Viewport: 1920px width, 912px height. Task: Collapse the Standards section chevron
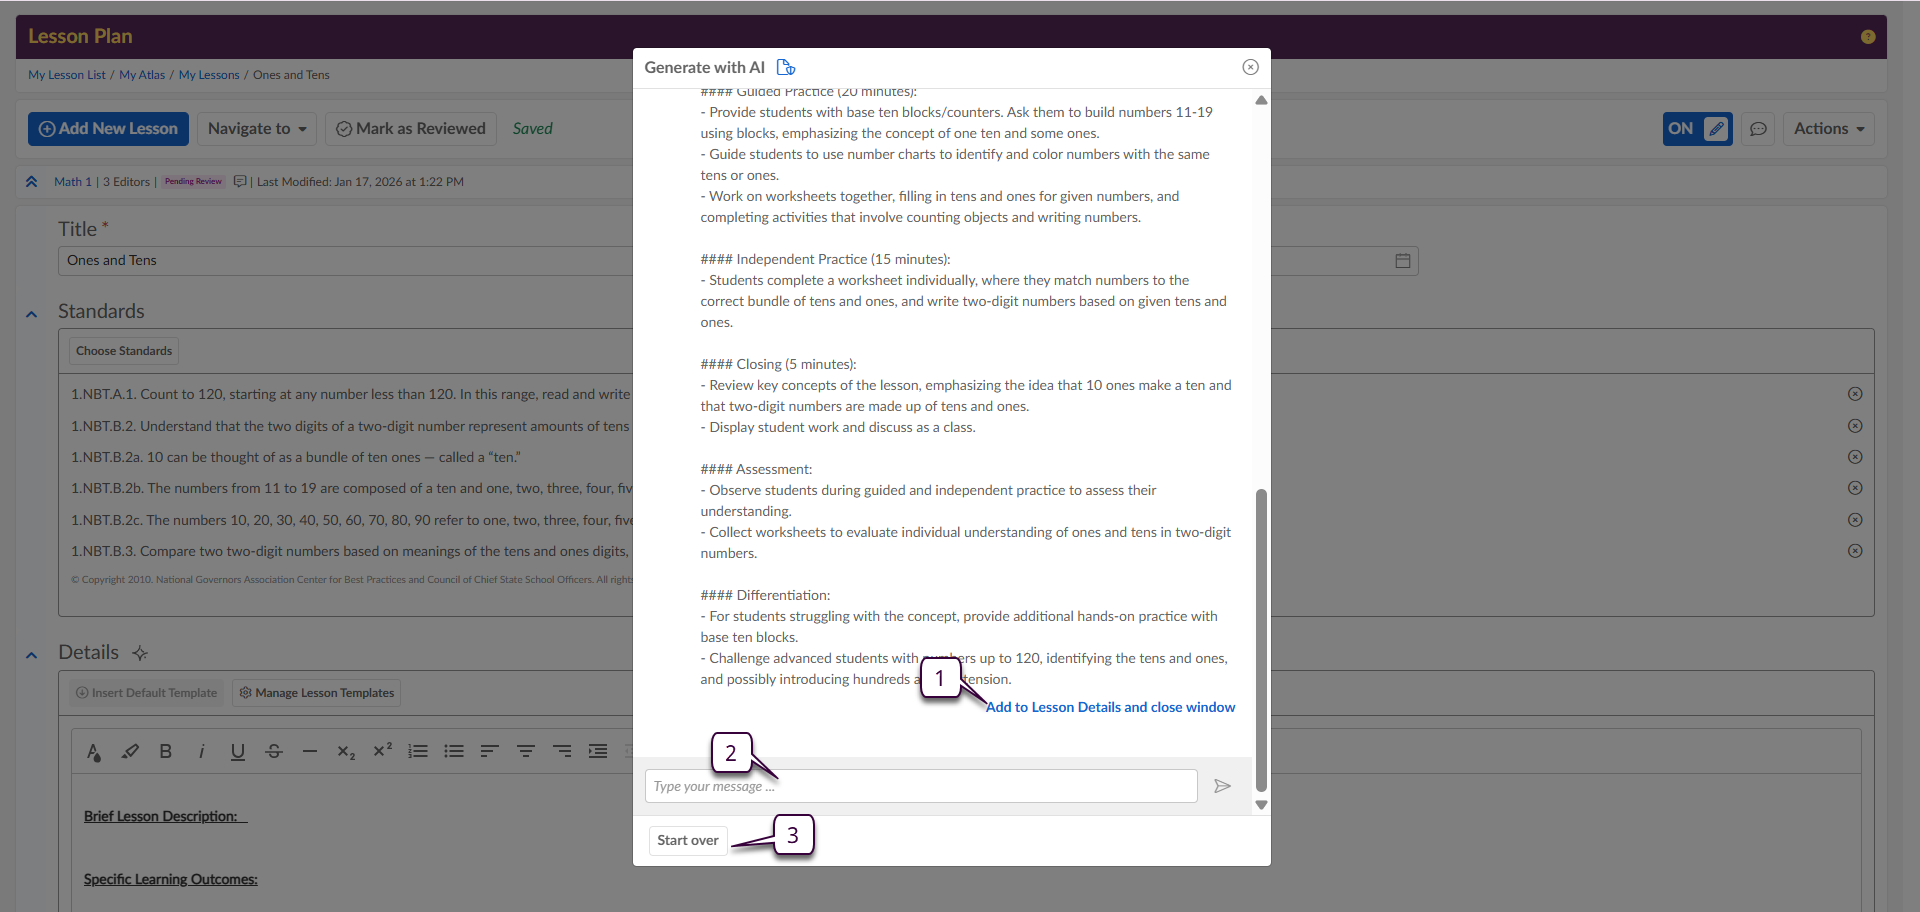(x=31, y=314)
